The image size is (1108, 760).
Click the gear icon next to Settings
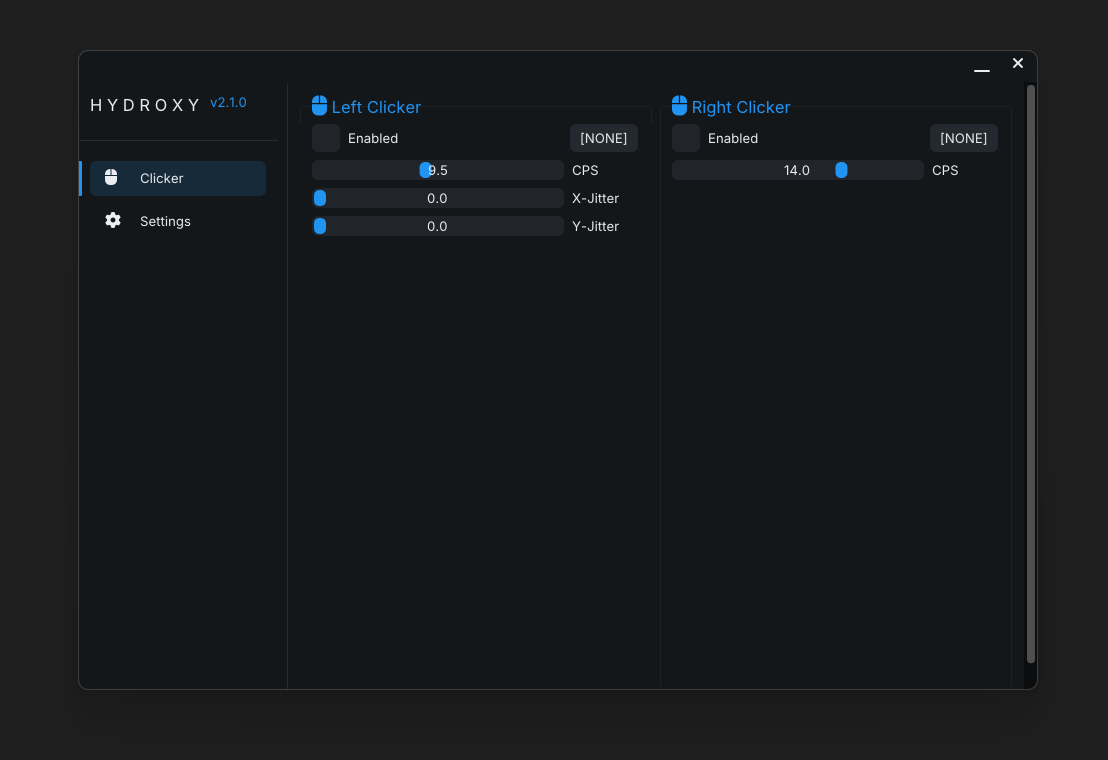tap(113, 220)
